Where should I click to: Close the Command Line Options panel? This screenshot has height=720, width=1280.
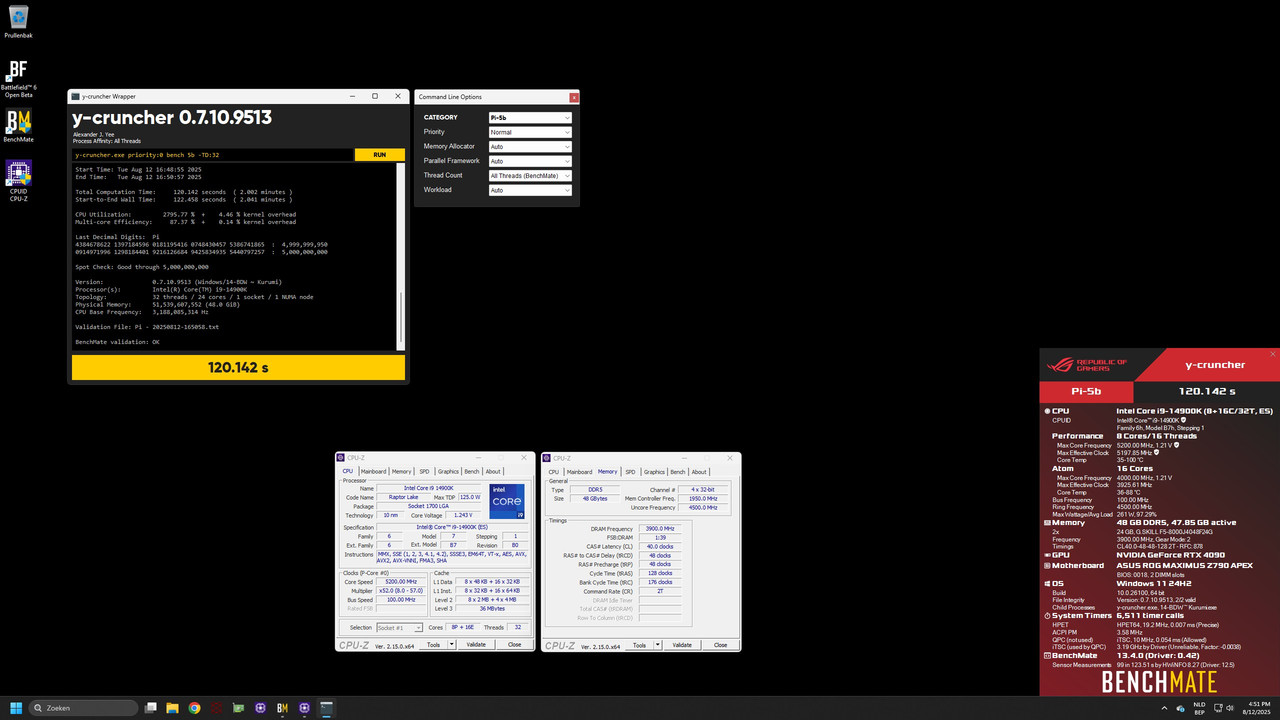pos(574,97)
